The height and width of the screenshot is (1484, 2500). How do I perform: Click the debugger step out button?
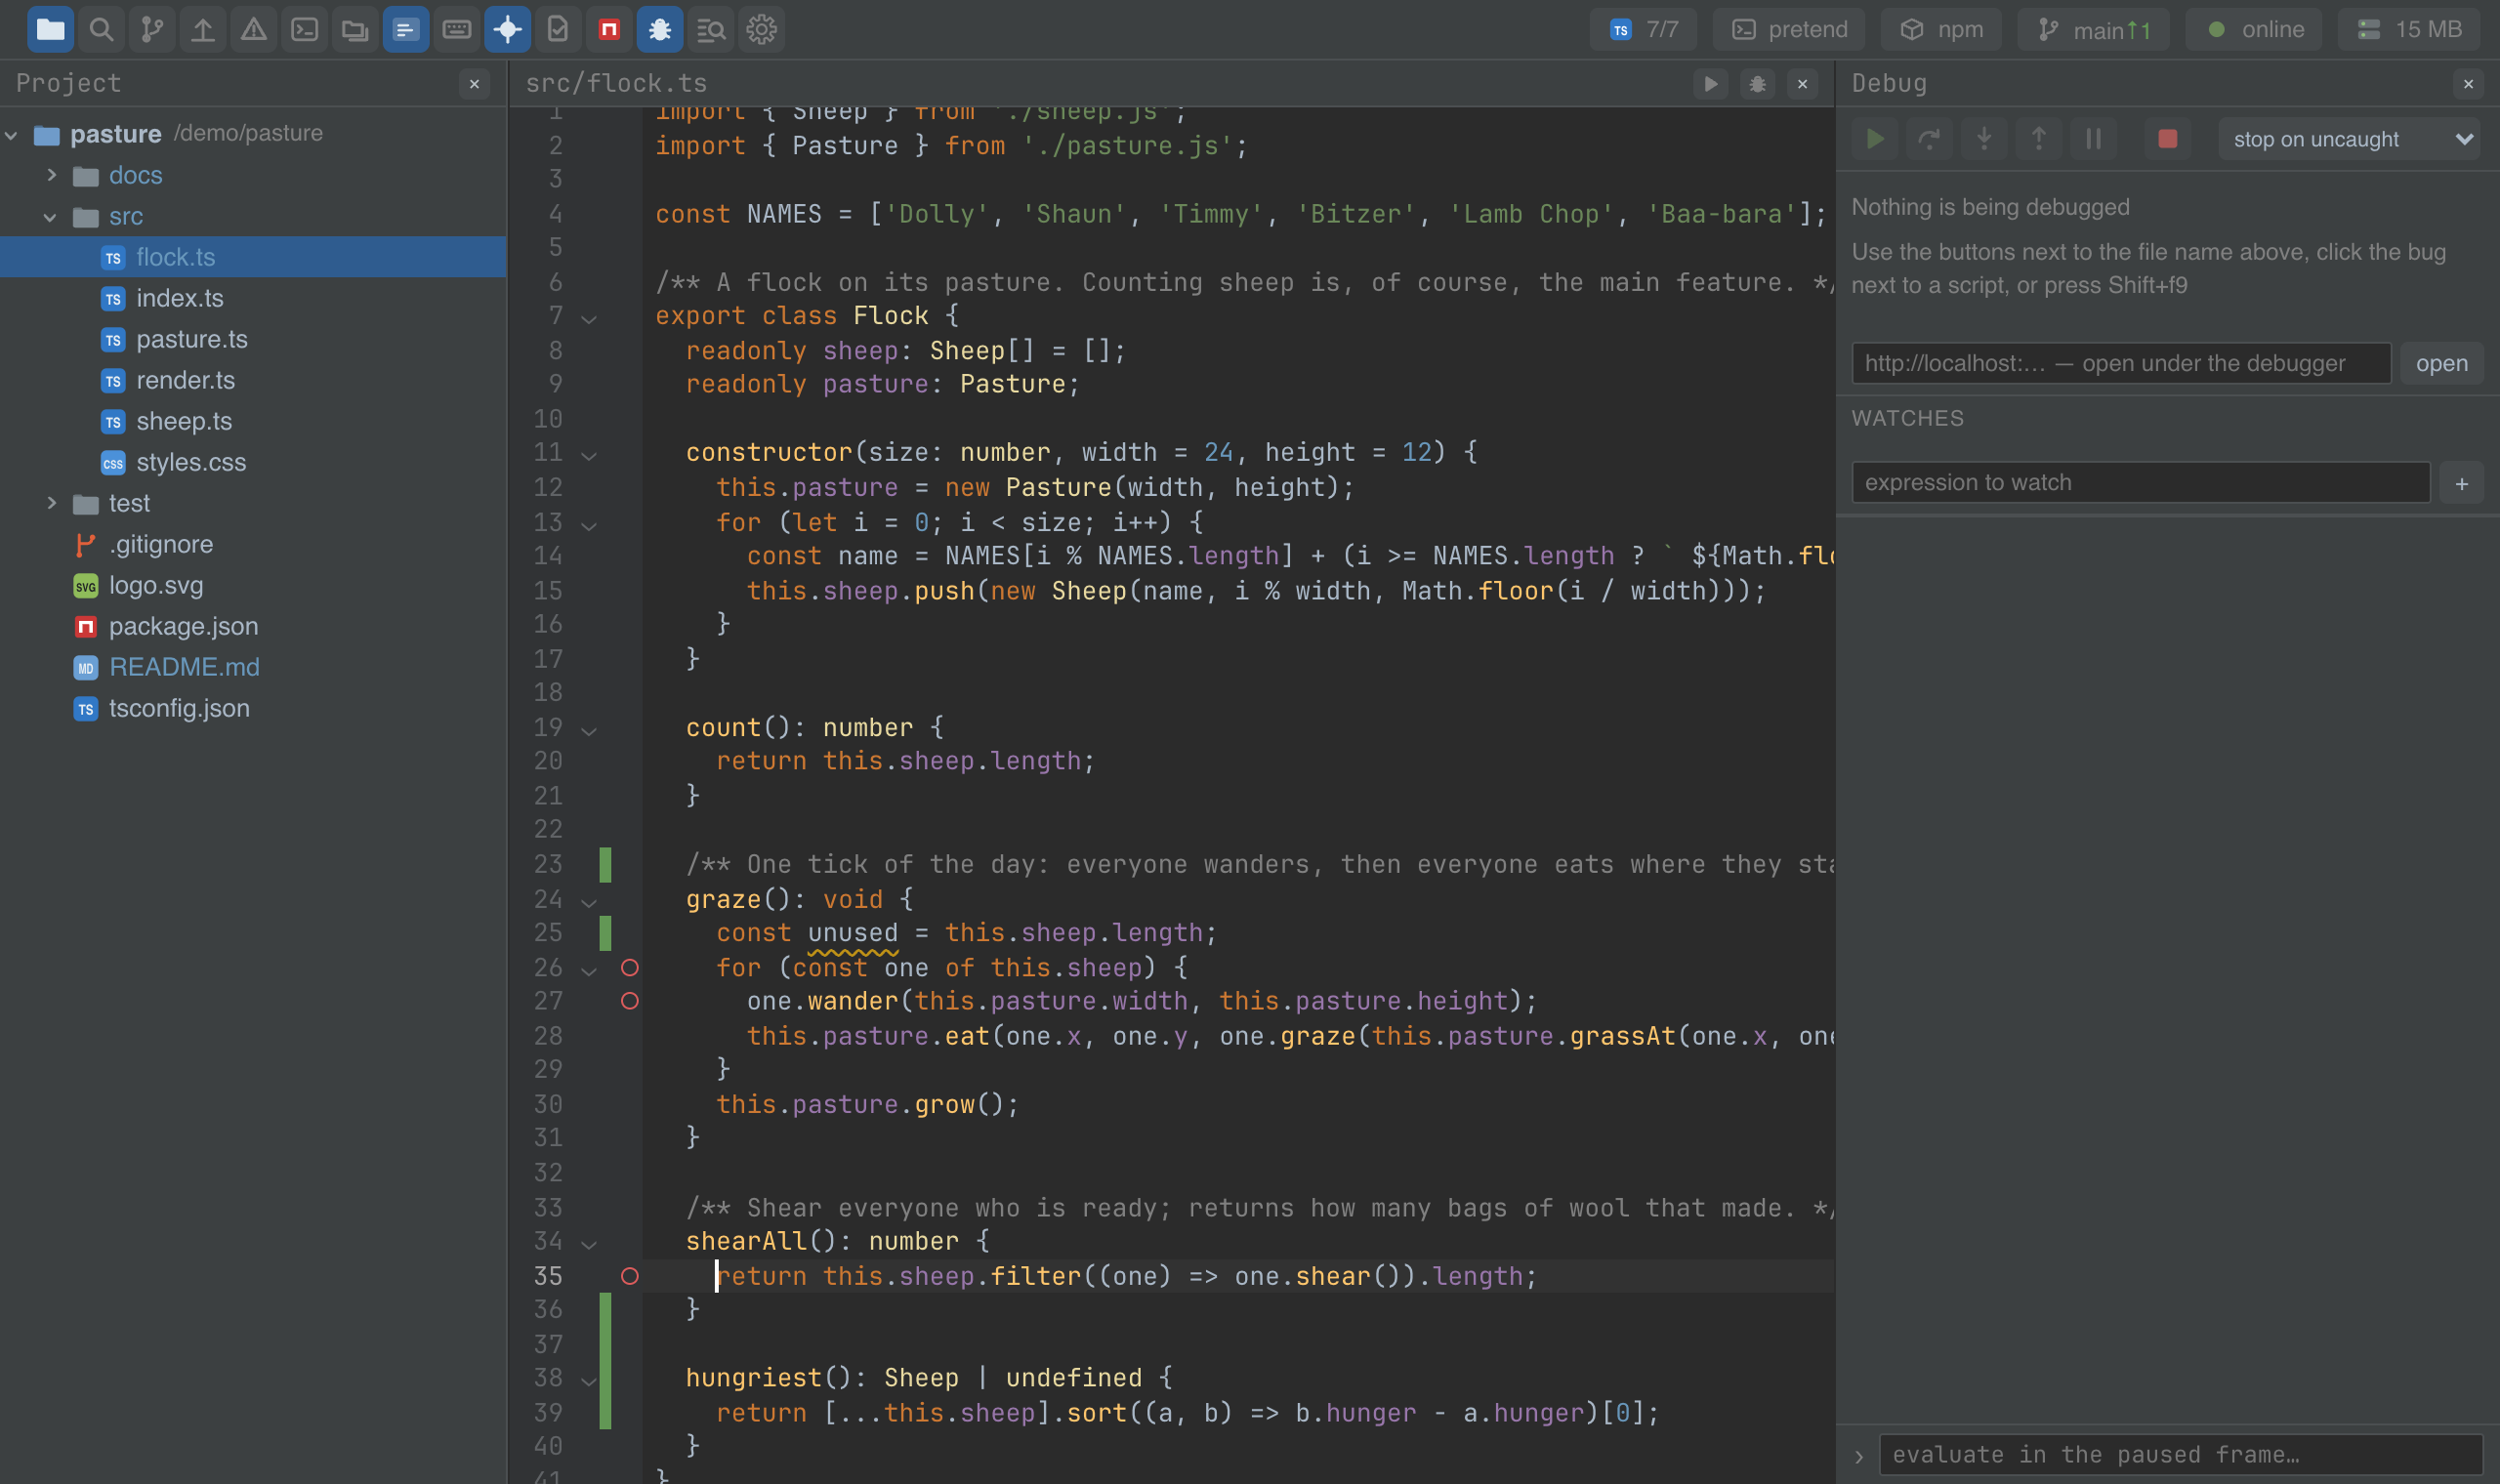2039,138
